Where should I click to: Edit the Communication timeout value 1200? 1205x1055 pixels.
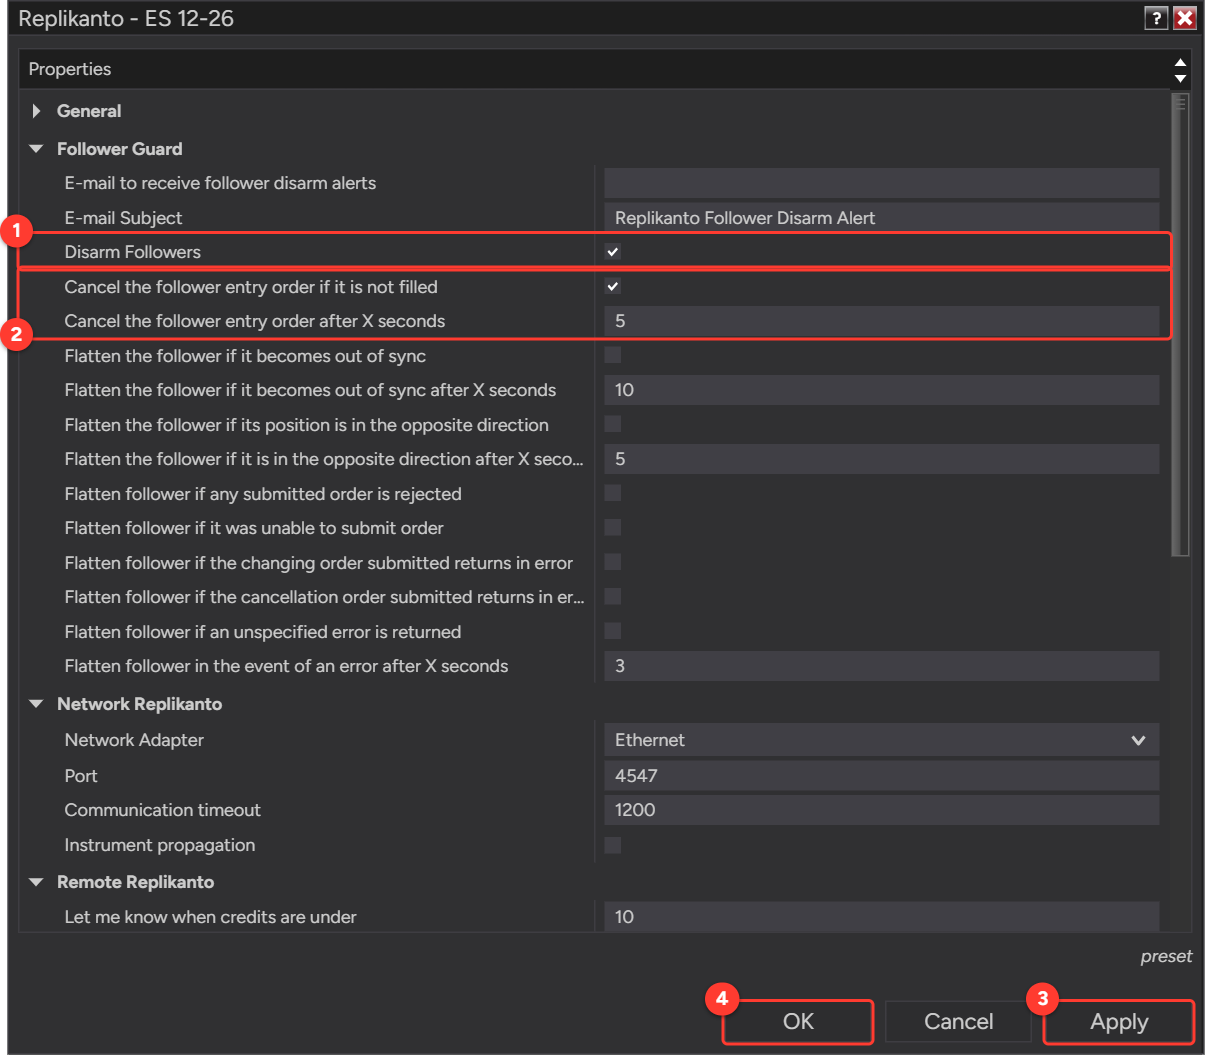pos(882,810)
